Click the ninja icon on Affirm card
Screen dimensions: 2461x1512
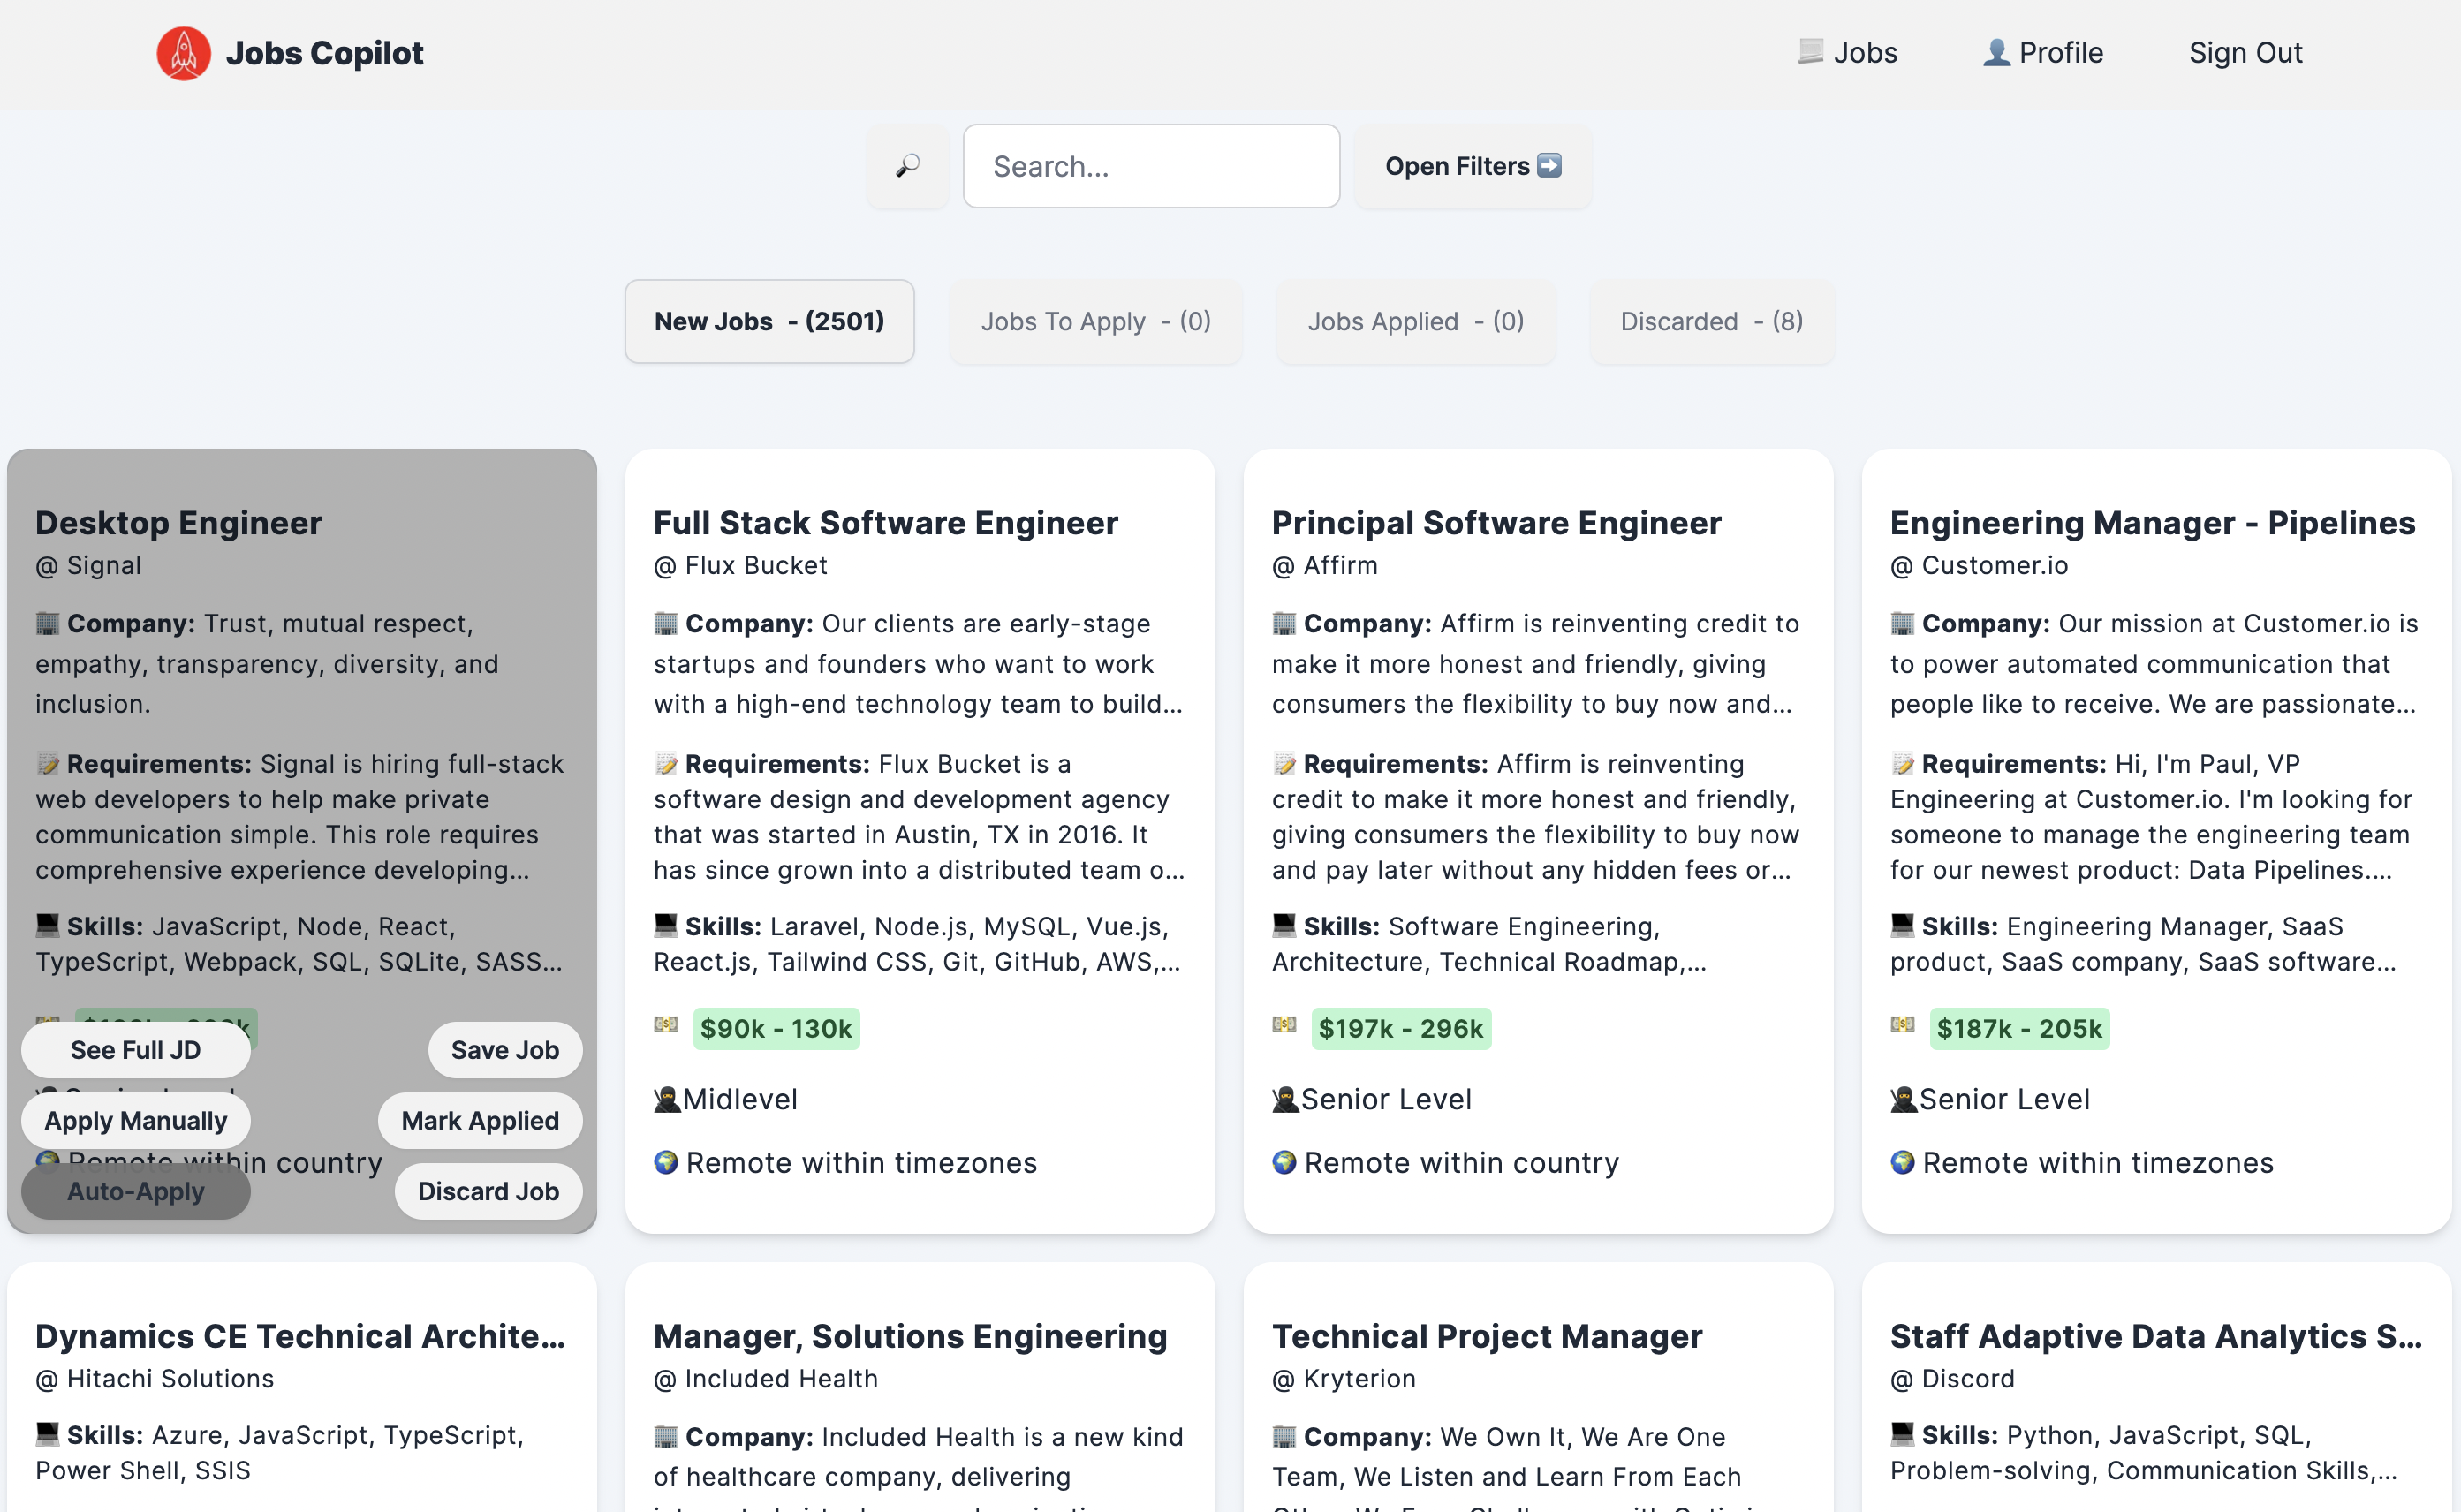click(x=1285, y=1100)
